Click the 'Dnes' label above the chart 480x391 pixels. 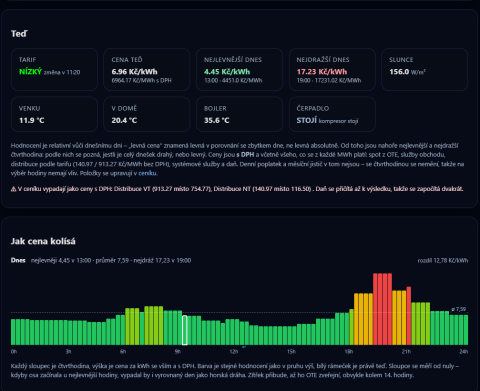(x=18, y=260)
